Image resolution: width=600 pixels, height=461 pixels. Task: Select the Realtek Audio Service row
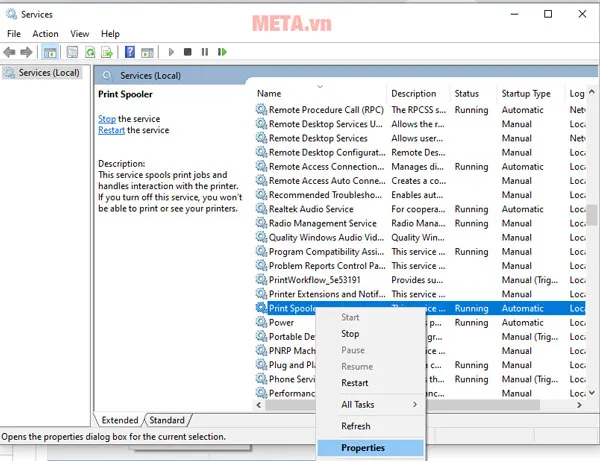[310, 209]
